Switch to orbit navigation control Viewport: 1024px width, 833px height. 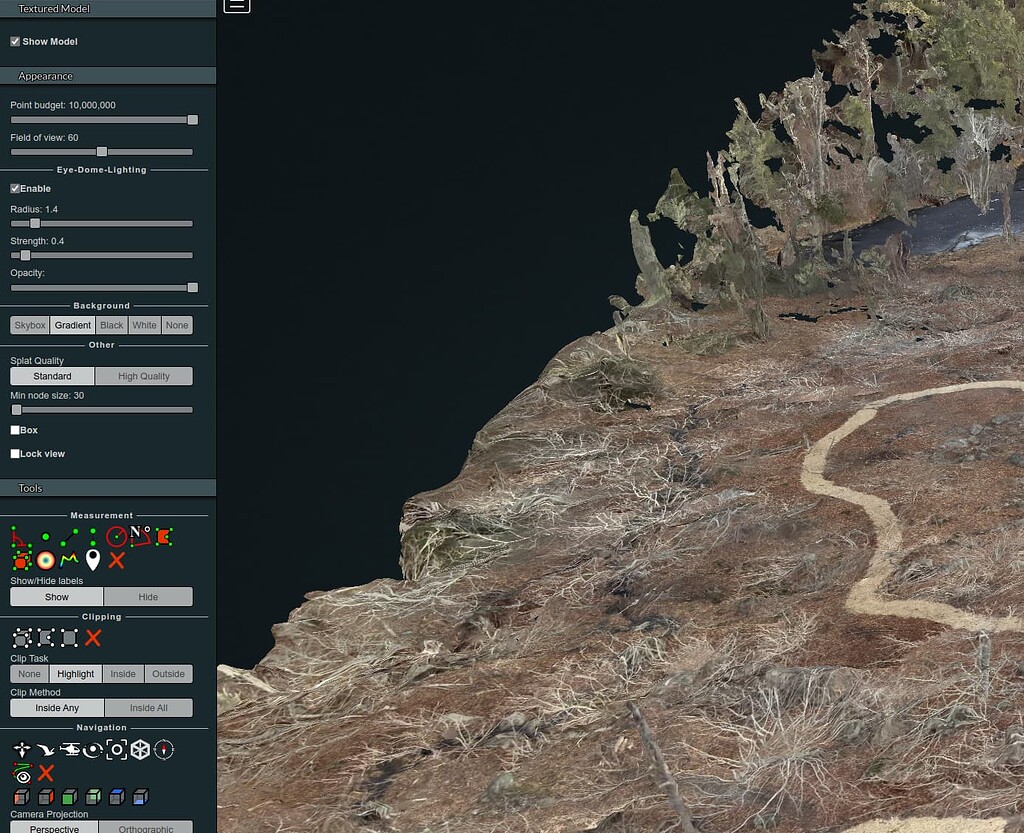tap(93, 750)
